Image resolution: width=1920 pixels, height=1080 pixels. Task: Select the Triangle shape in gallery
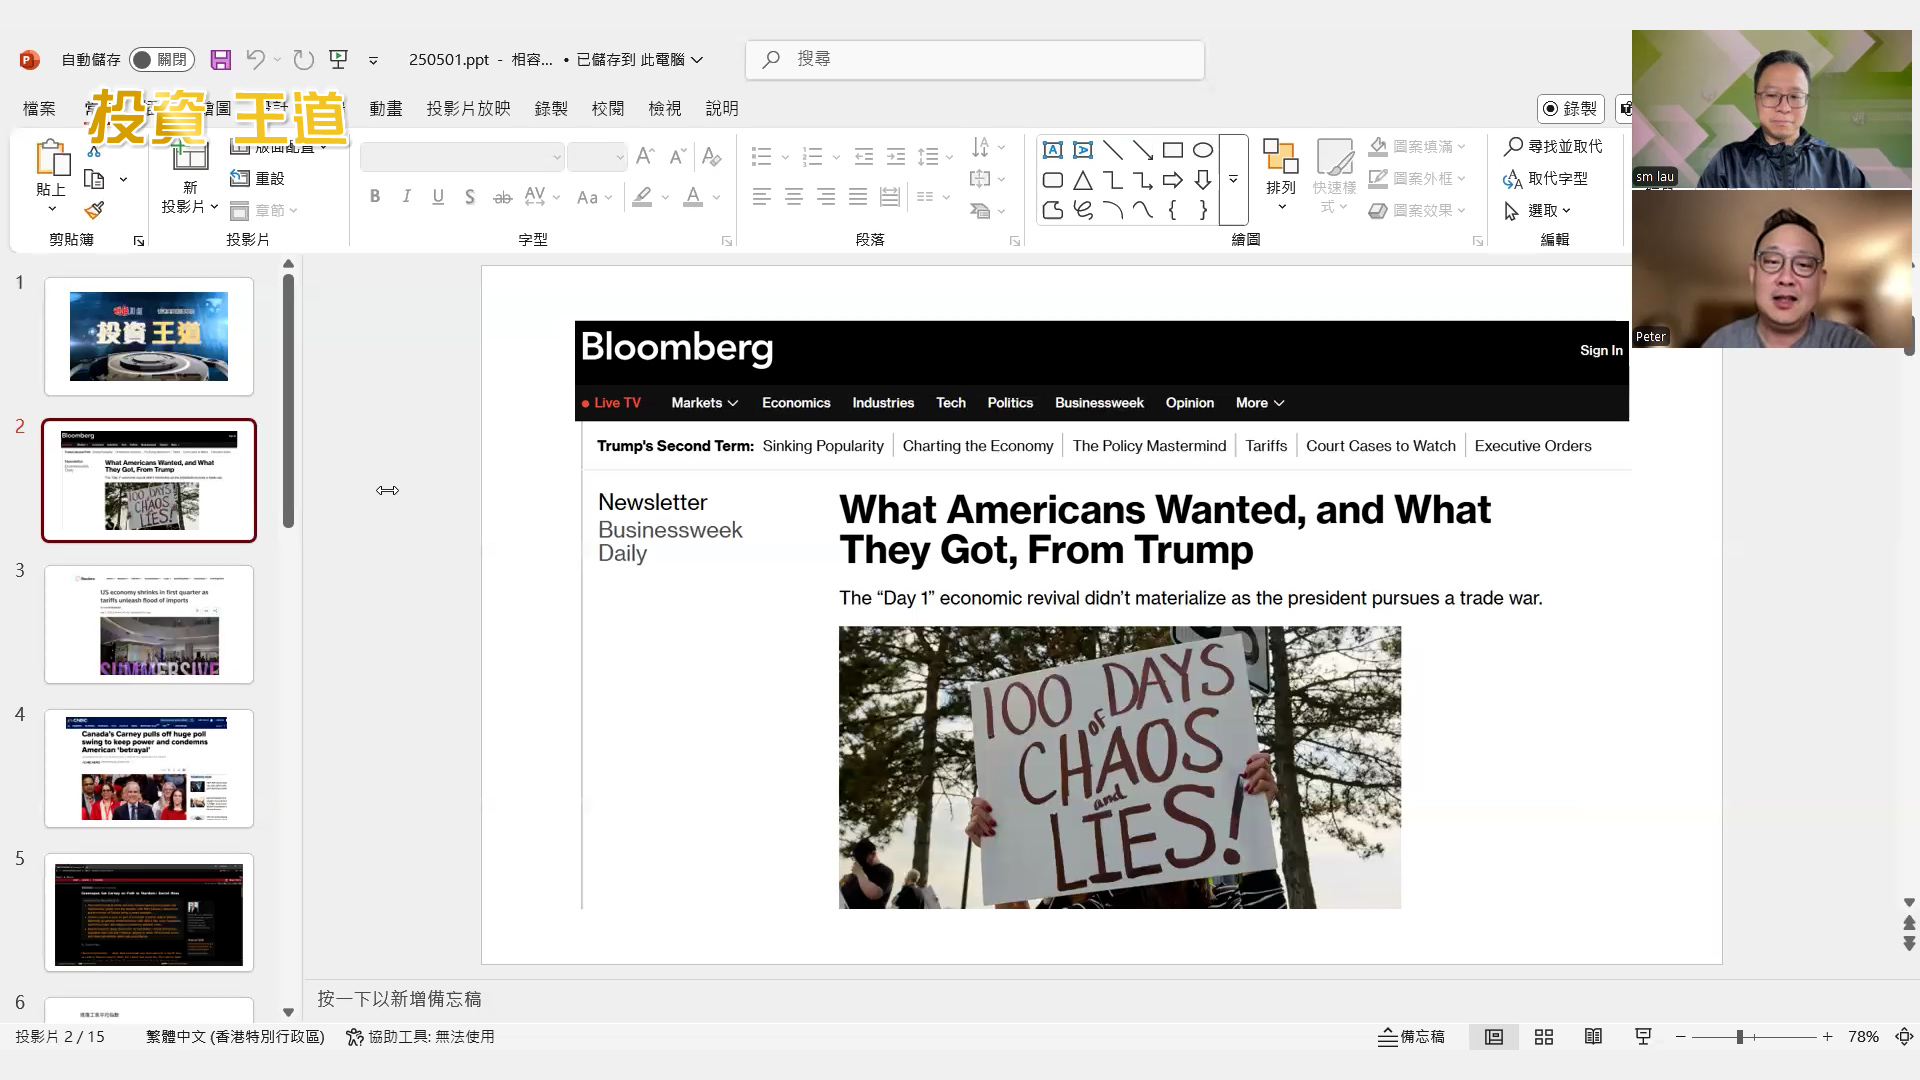[x=1083, y=180]
